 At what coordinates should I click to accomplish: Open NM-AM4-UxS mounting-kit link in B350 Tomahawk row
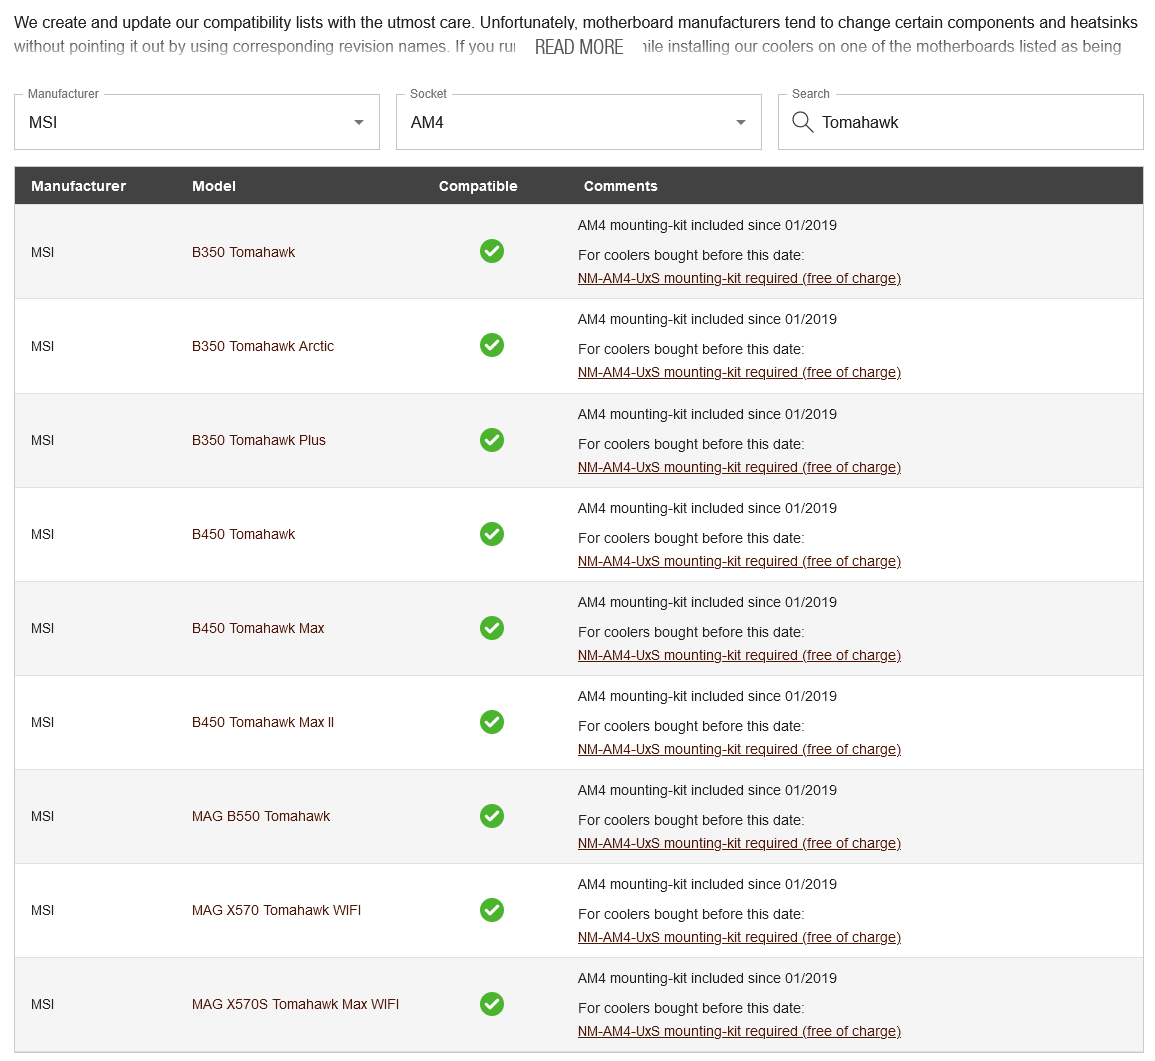[740, 279]
